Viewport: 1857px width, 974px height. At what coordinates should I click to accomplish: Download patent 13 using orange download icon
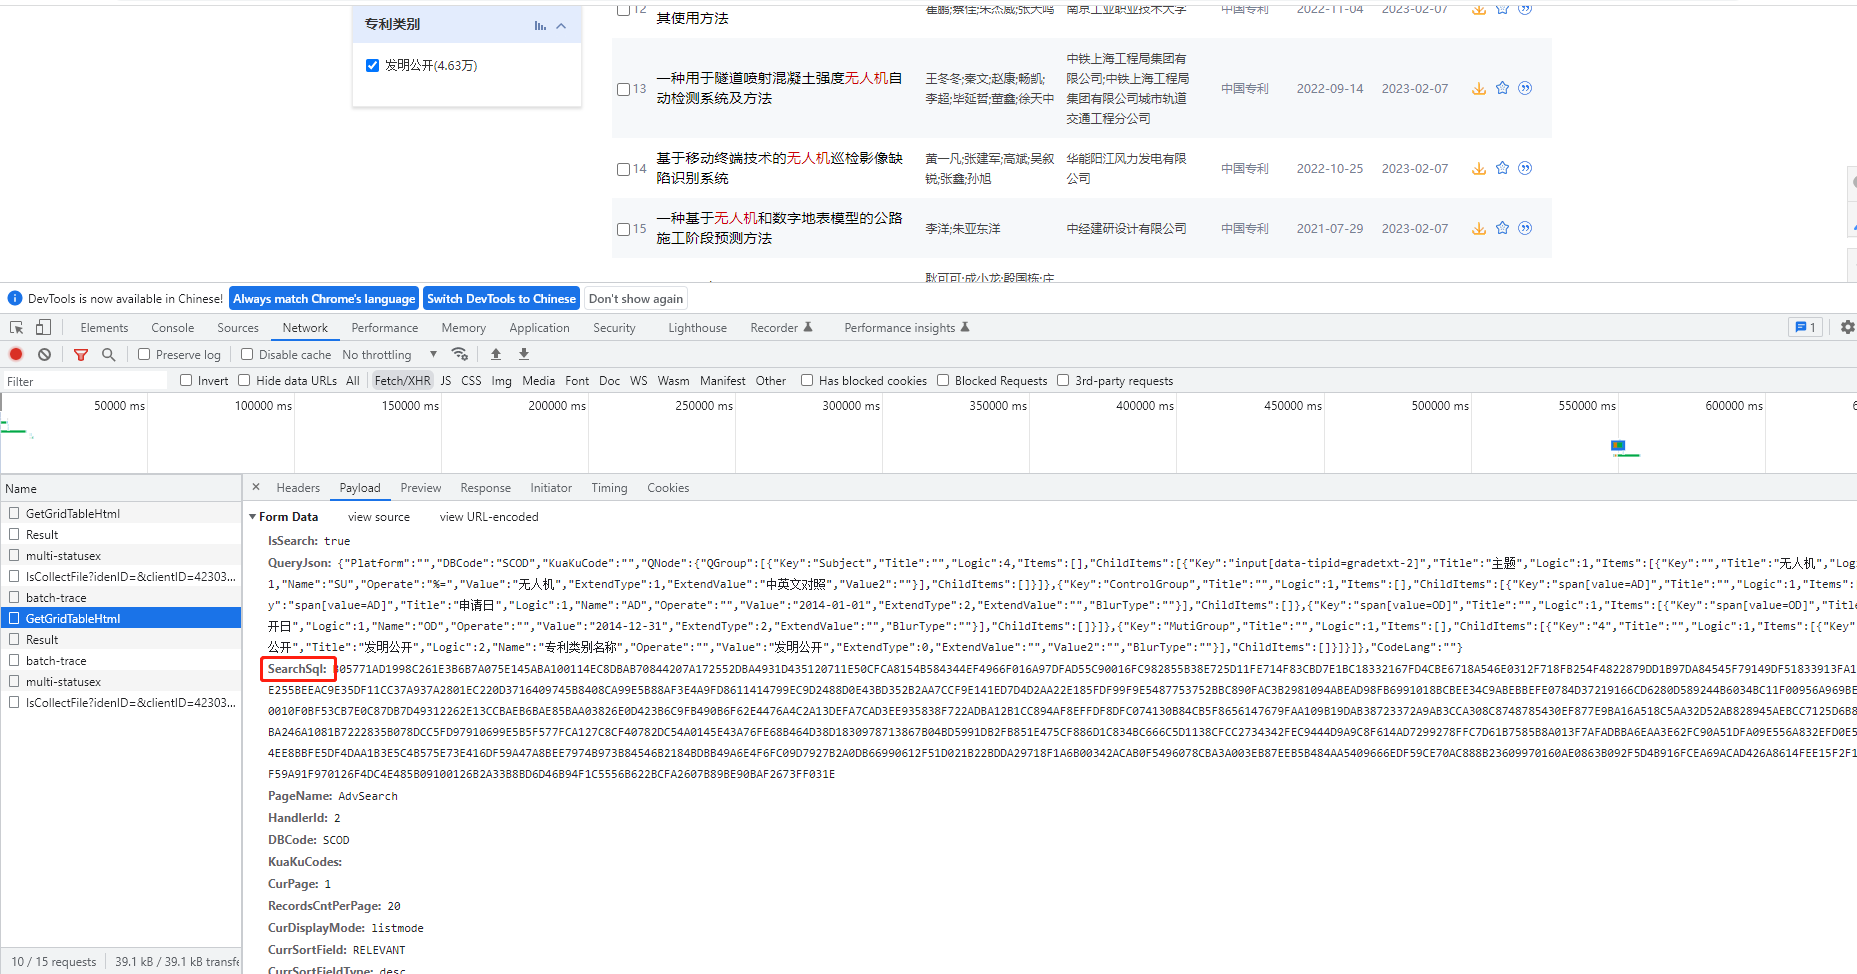point(1478,88)
